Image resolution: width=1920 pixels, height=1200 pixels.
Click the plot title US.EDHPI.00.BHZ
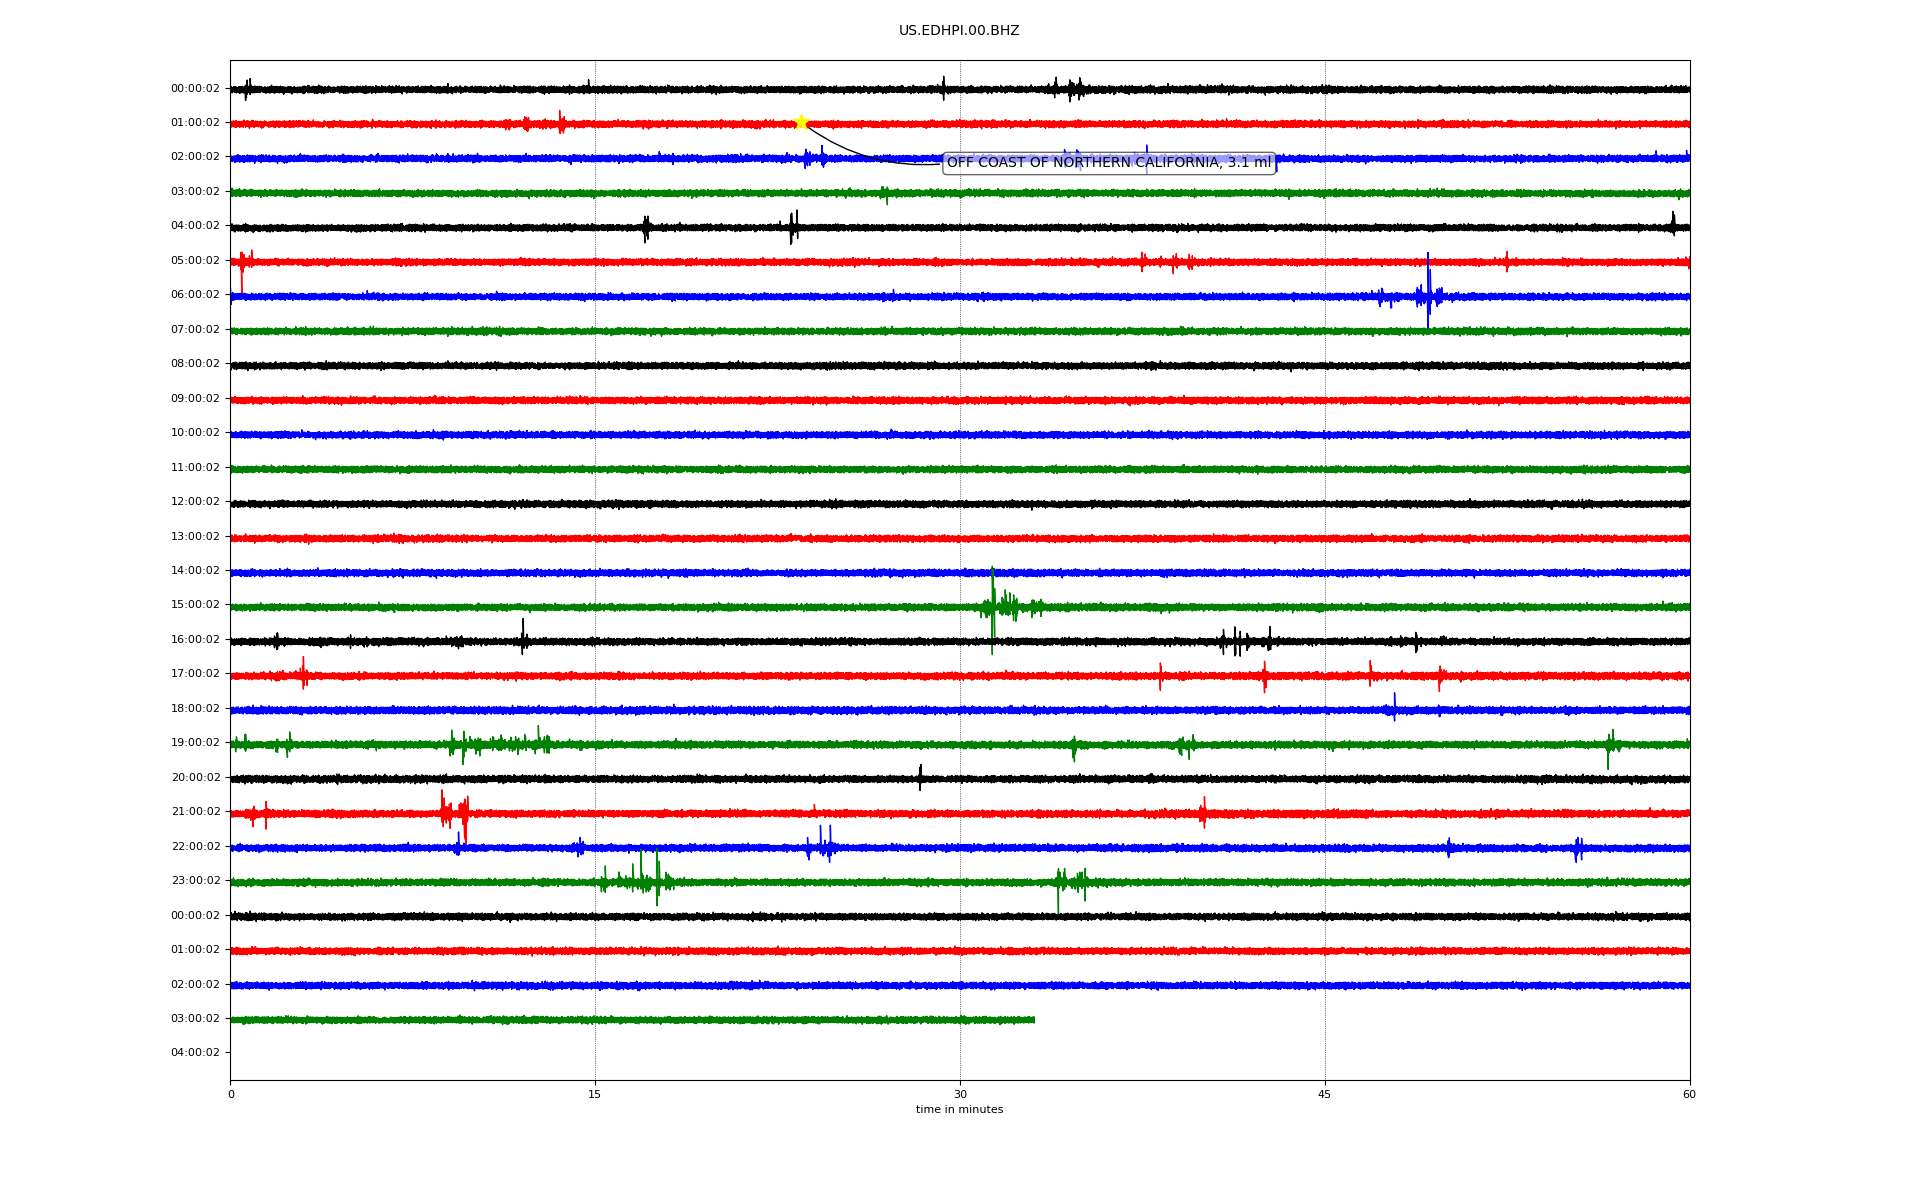tap(959, 31)
